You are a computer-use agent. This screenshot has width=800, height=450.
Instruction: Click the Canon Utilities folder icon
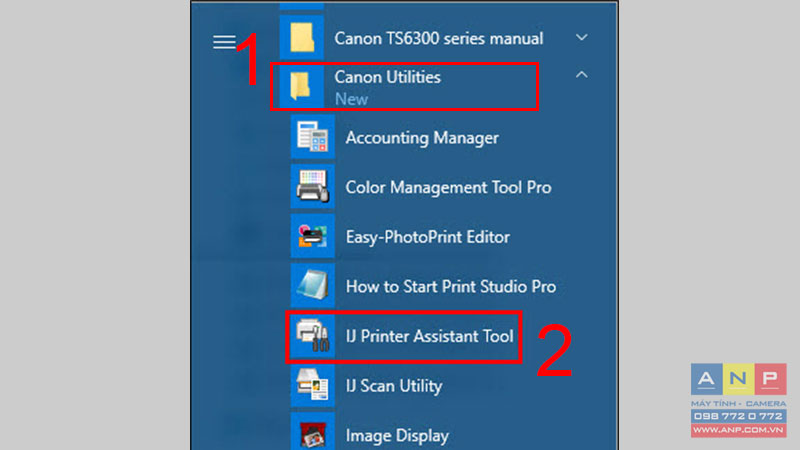302,86
